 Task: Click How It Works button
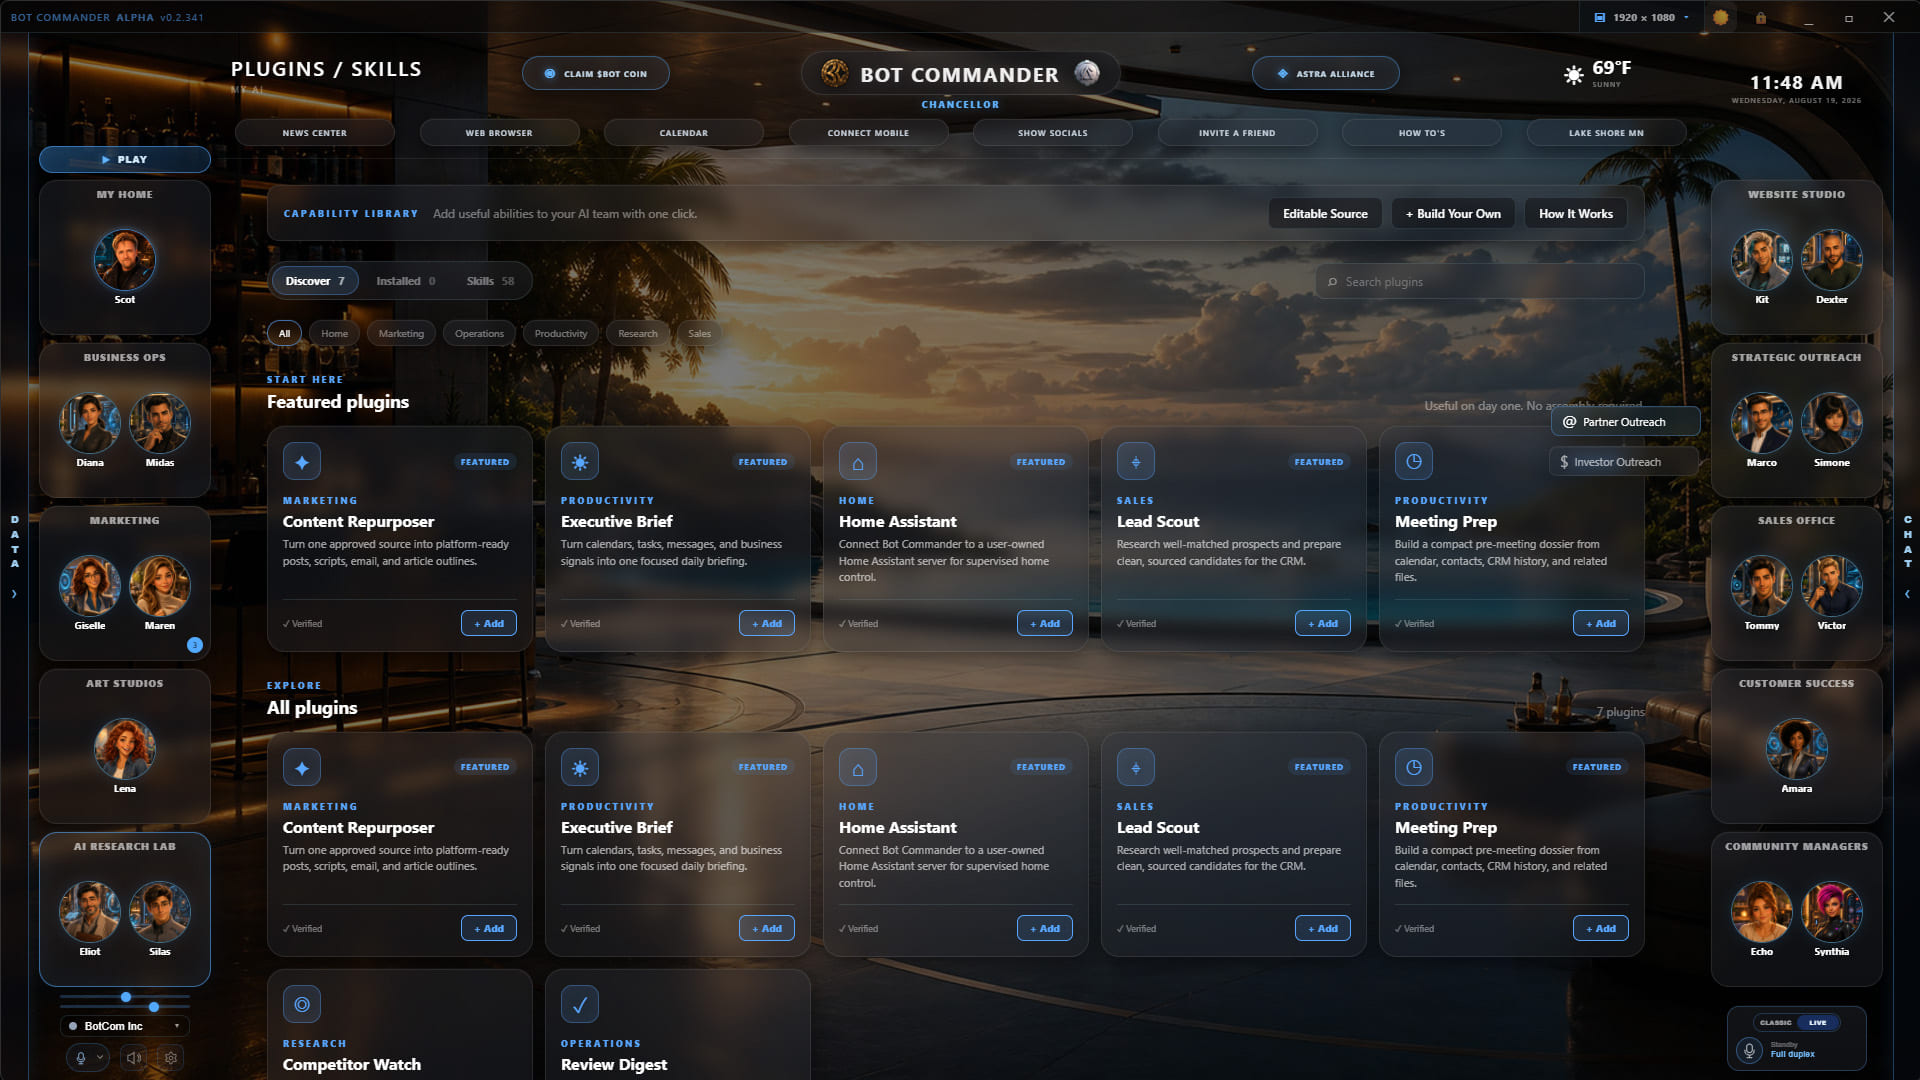point(1576,214)
